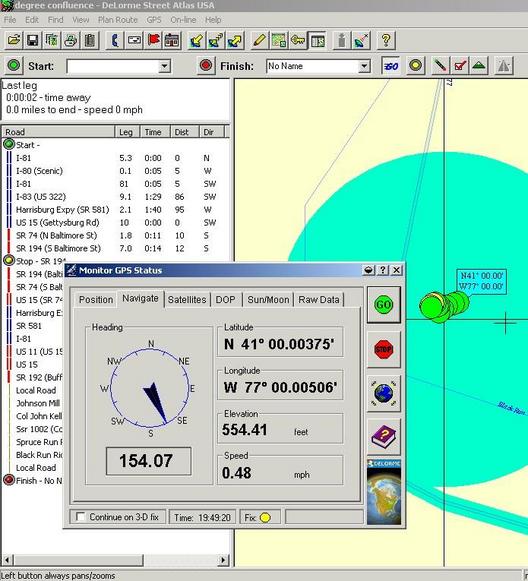528x581 pixels.
Task: Open help with the question mark icon
Action: (x=386, y=40)
